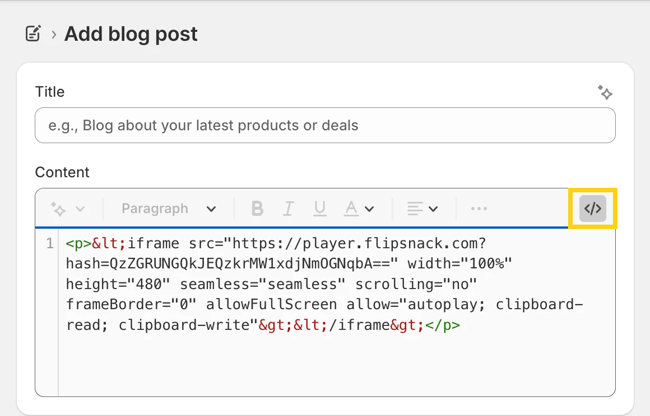Click the text color A icon
Screen dimensions: 650x416
point(351,209)
